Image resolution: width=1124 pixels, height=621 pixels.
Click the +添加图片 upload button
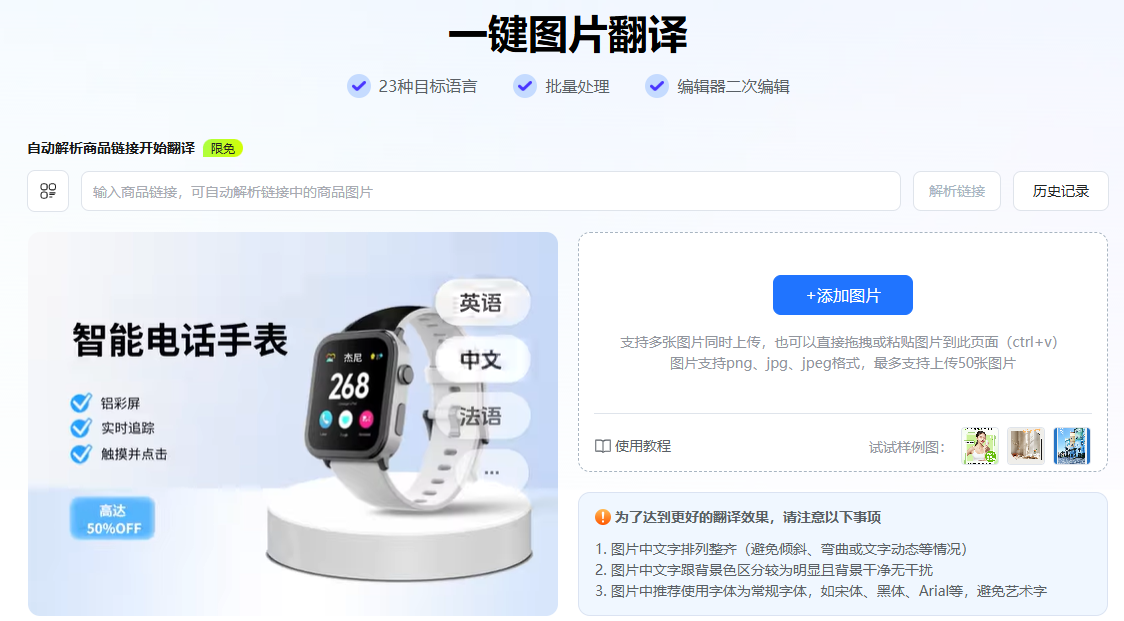pos(842,295)
